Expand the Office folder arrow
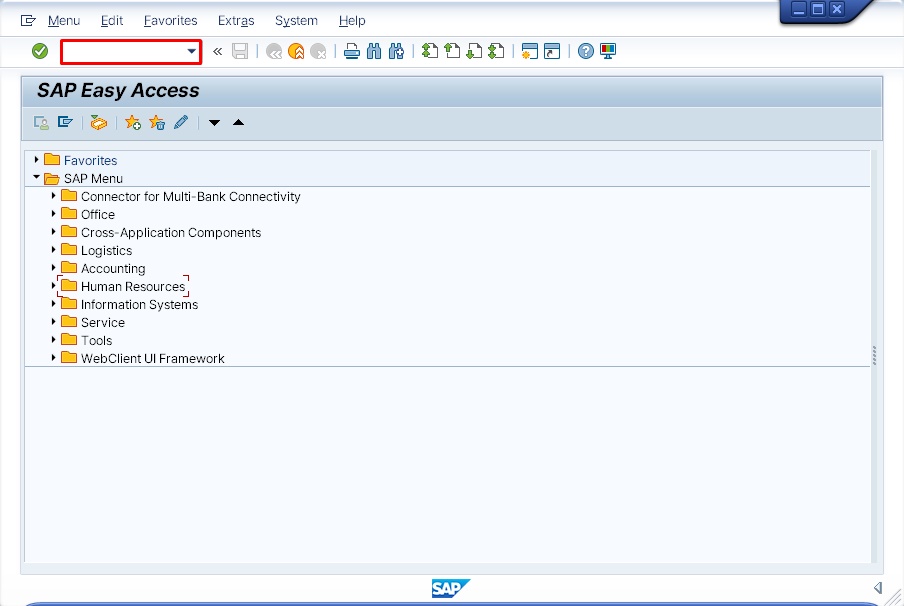 (x=53, y=214)
